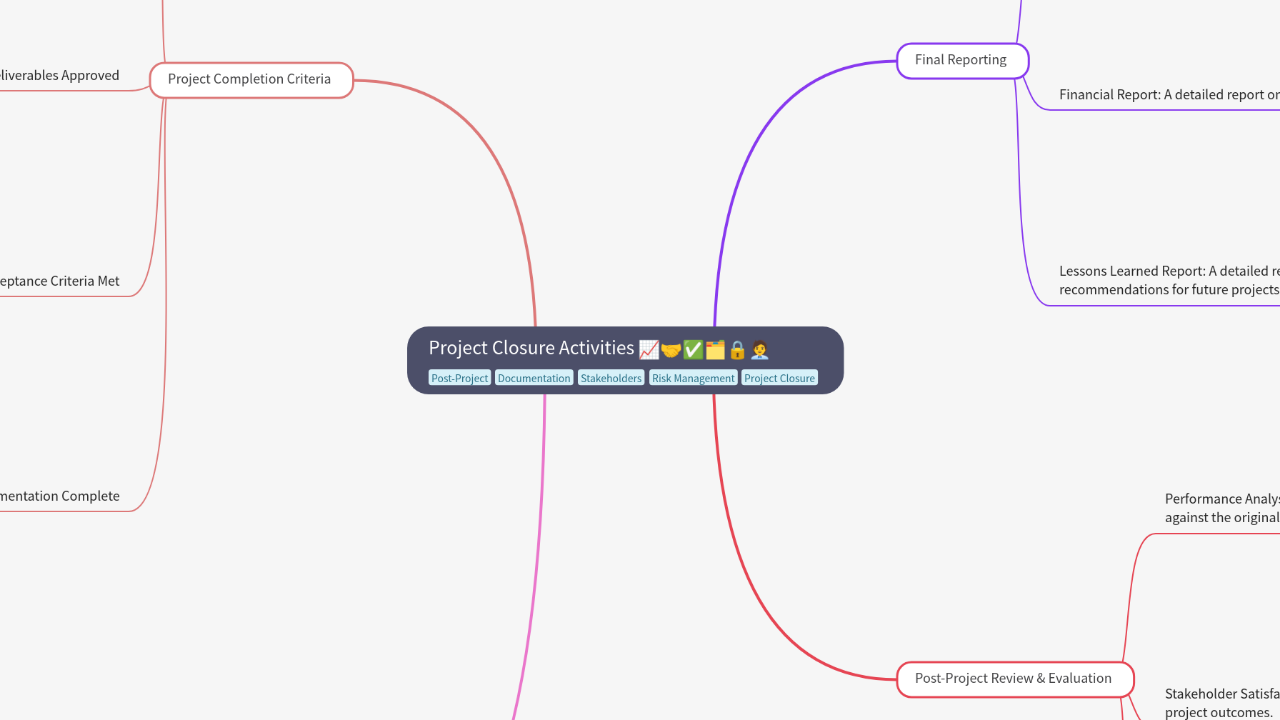Click the folder dividers emoji
This screenshot has height=720, width=1280.
click(x=715, y=350)
